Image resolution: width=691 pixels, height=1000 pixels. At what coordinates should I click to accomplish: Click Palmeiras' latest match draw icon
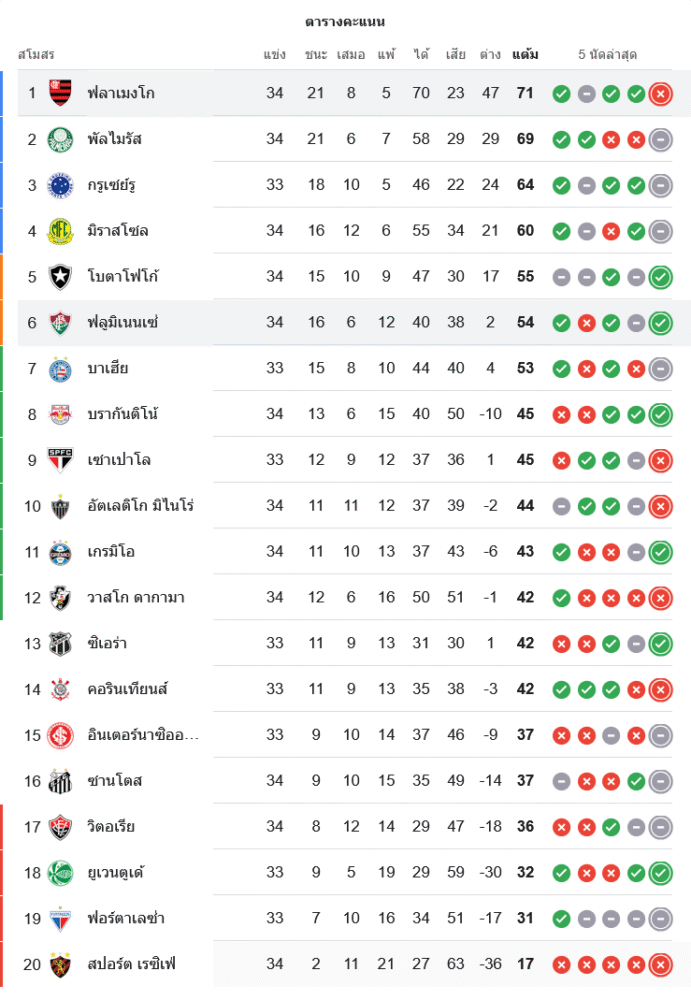click(x=660, y=140)
